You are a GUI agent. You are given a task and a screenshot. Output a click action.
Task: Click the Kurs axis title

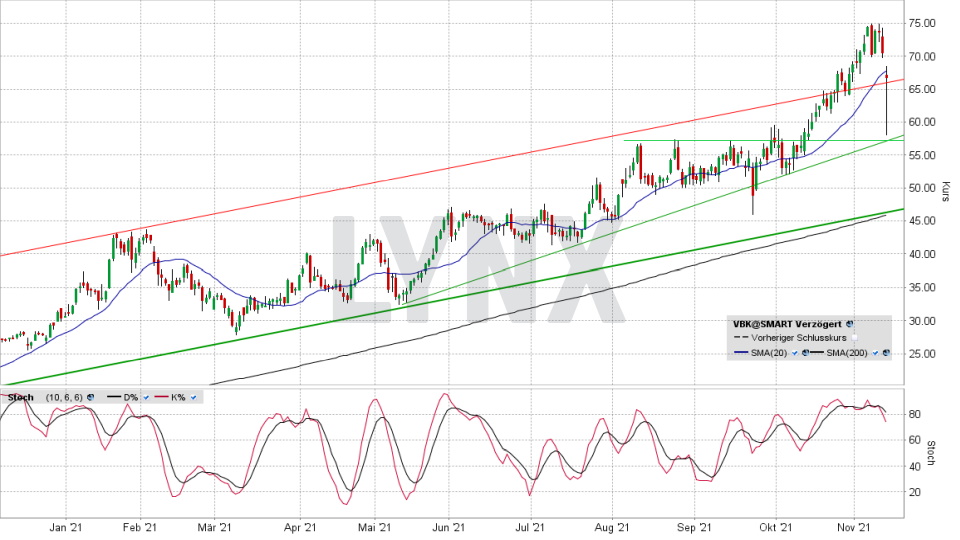946,191
